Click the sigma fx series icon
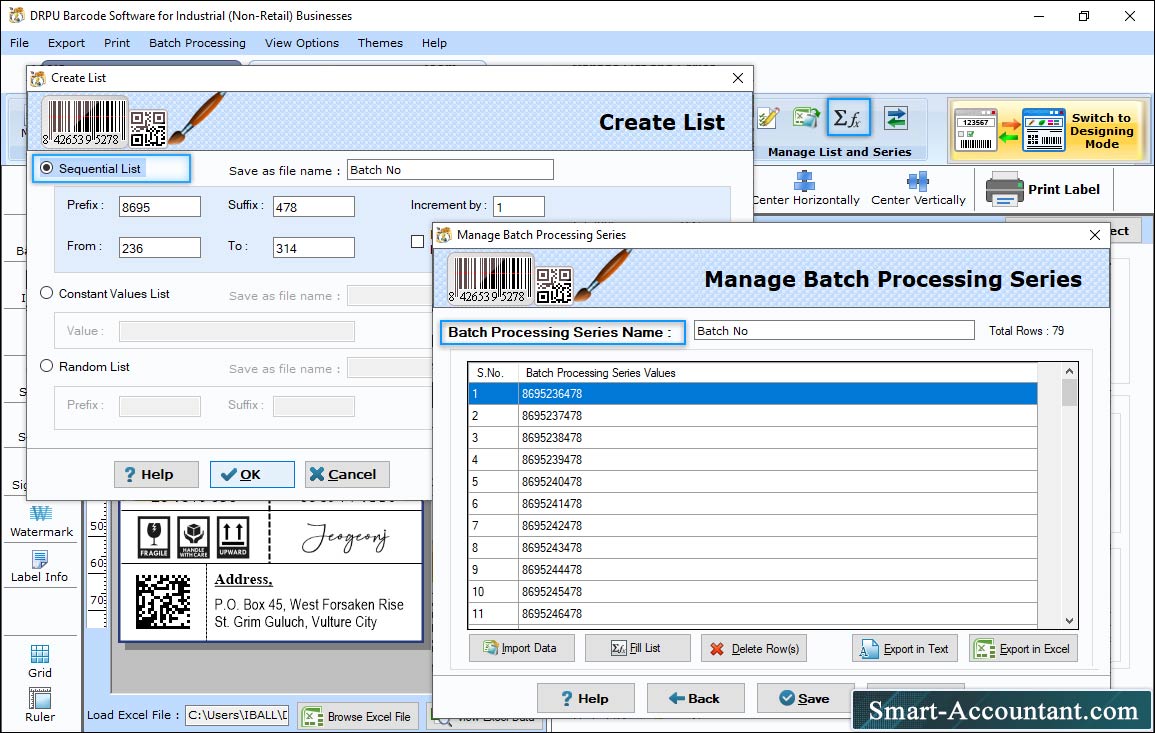Image resolution: width=1155 pixels, height=733 pixels. (x=849, y=118)
